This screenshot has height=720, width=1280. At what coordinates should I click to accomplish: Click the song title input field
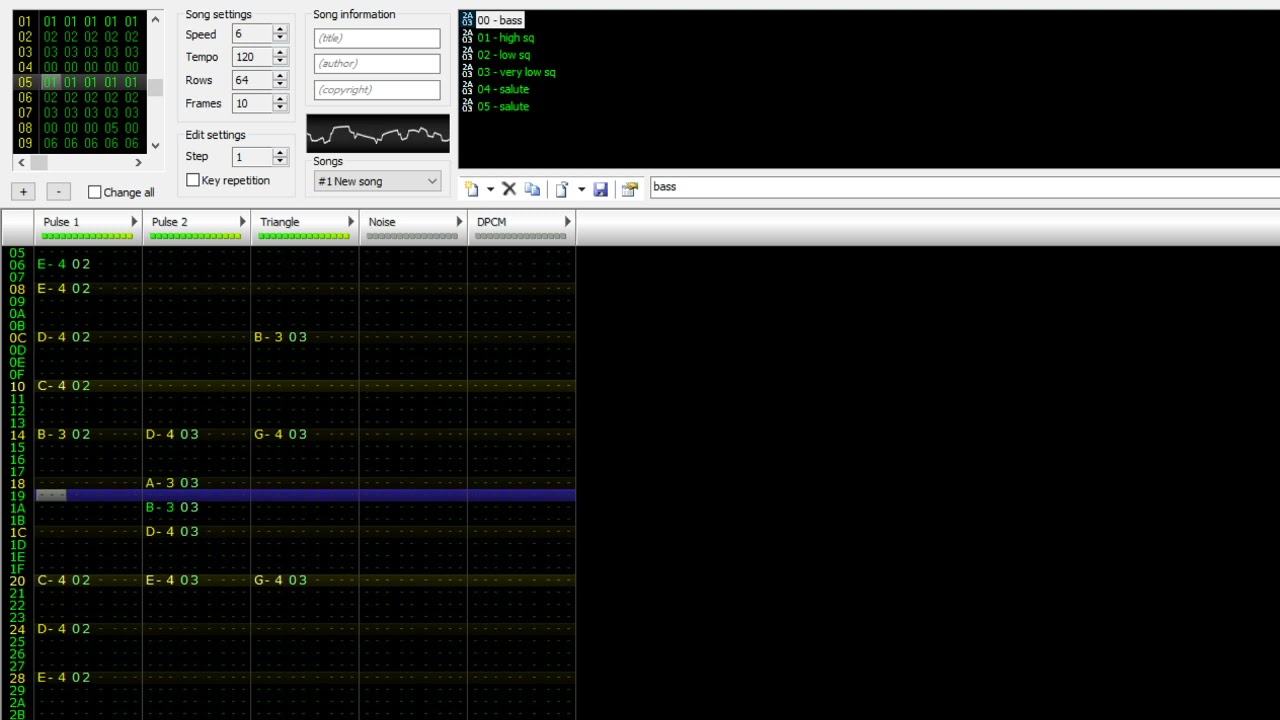tap(377, 38)
